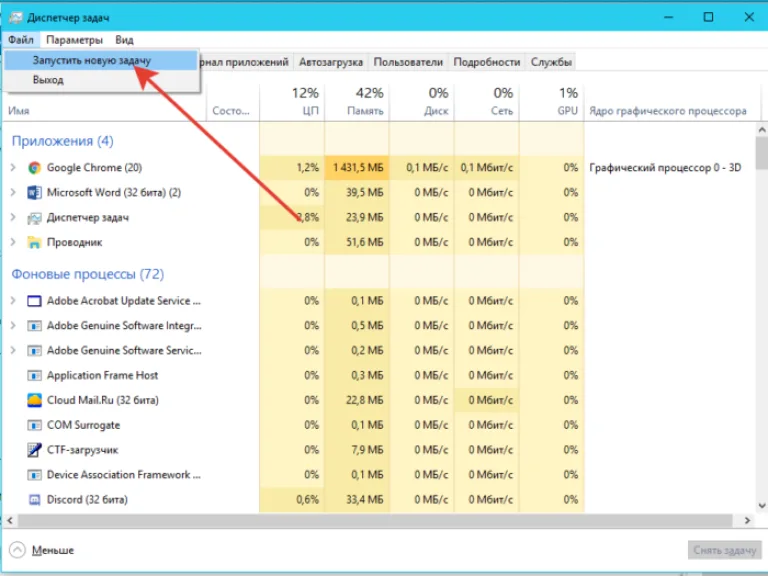Click the CTF-загрузчик pen icon
The image size is (768, 576).
[34, 450]
